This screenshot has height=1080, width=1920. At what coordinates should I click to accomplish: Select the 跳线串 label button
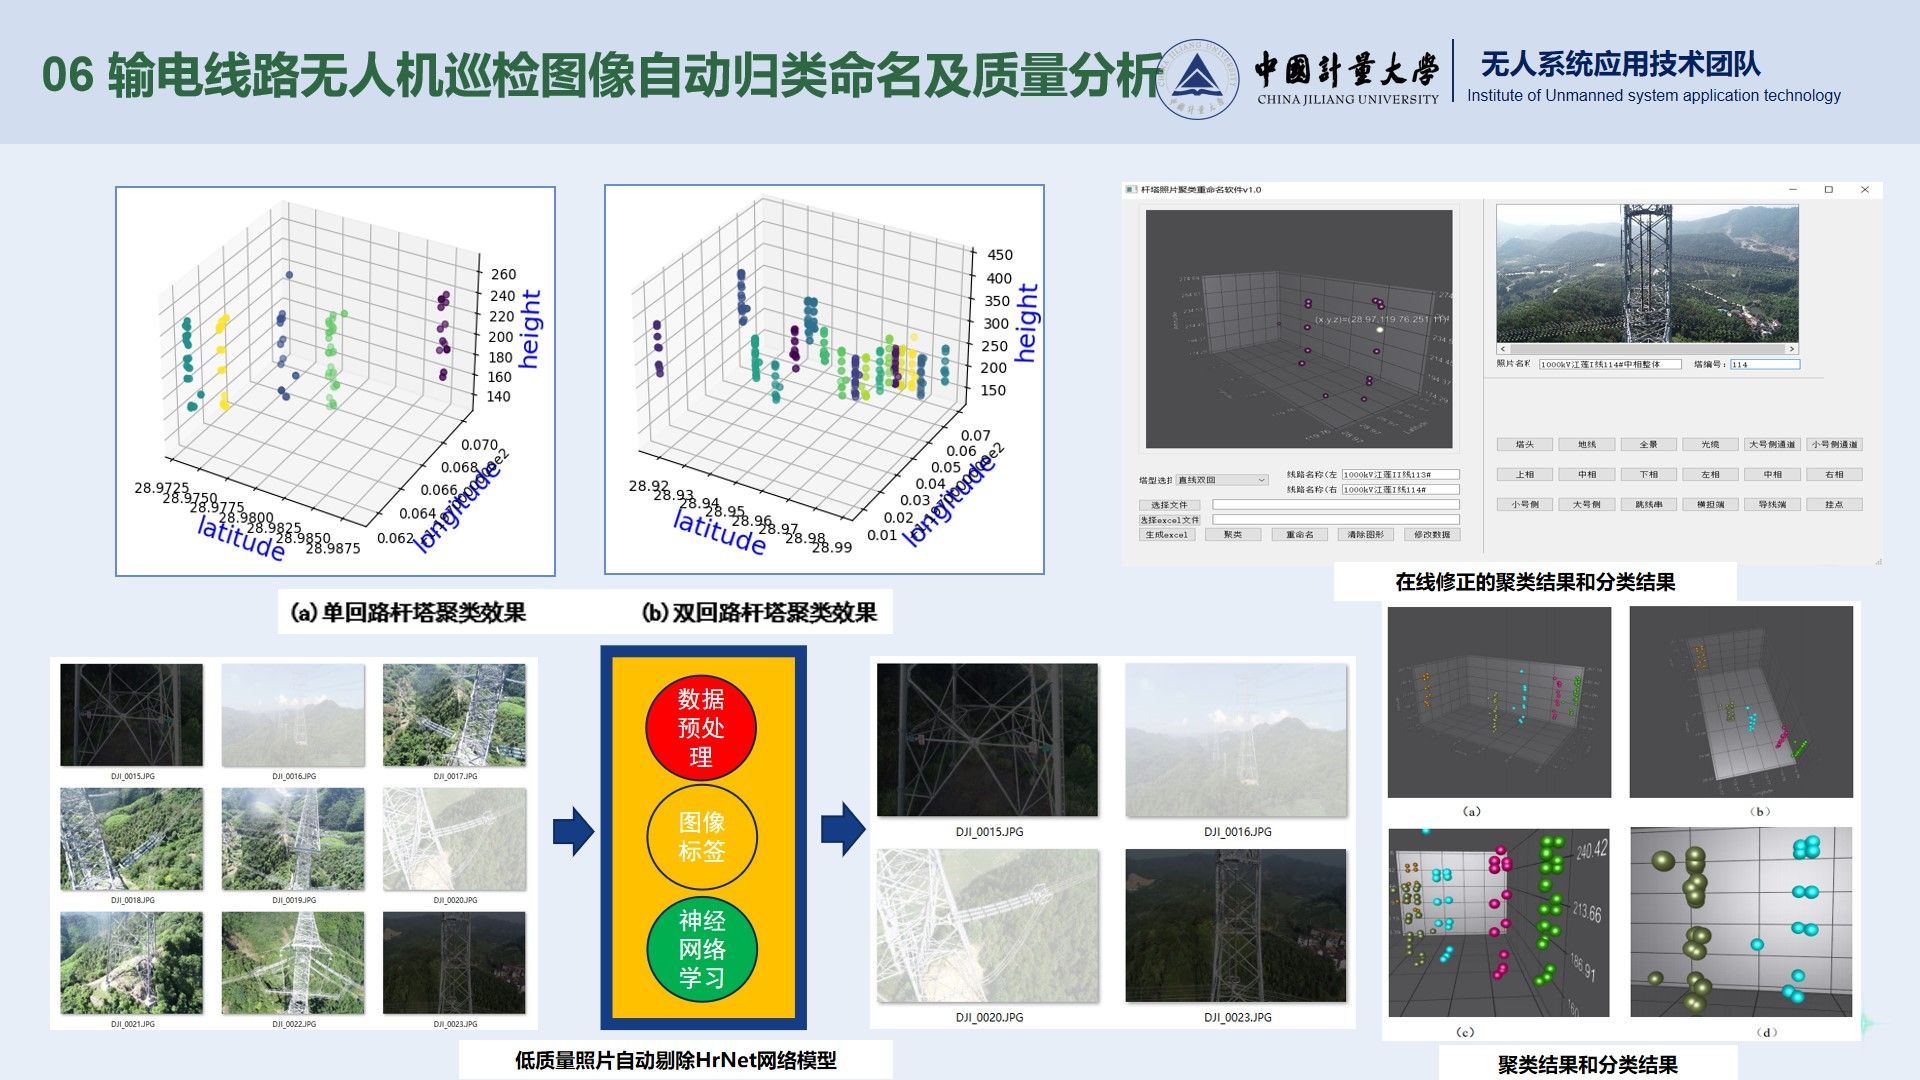click(x=1648, y=505)
